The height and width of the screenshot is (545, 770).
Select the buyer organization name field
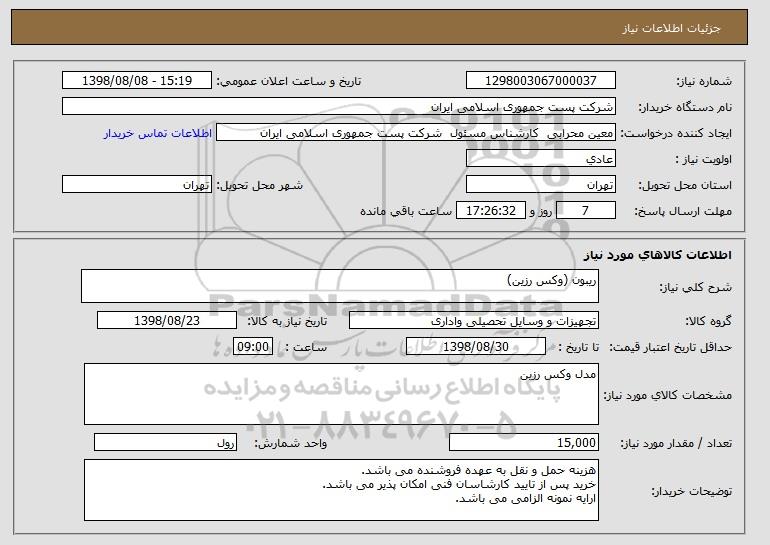pos(339,107)
